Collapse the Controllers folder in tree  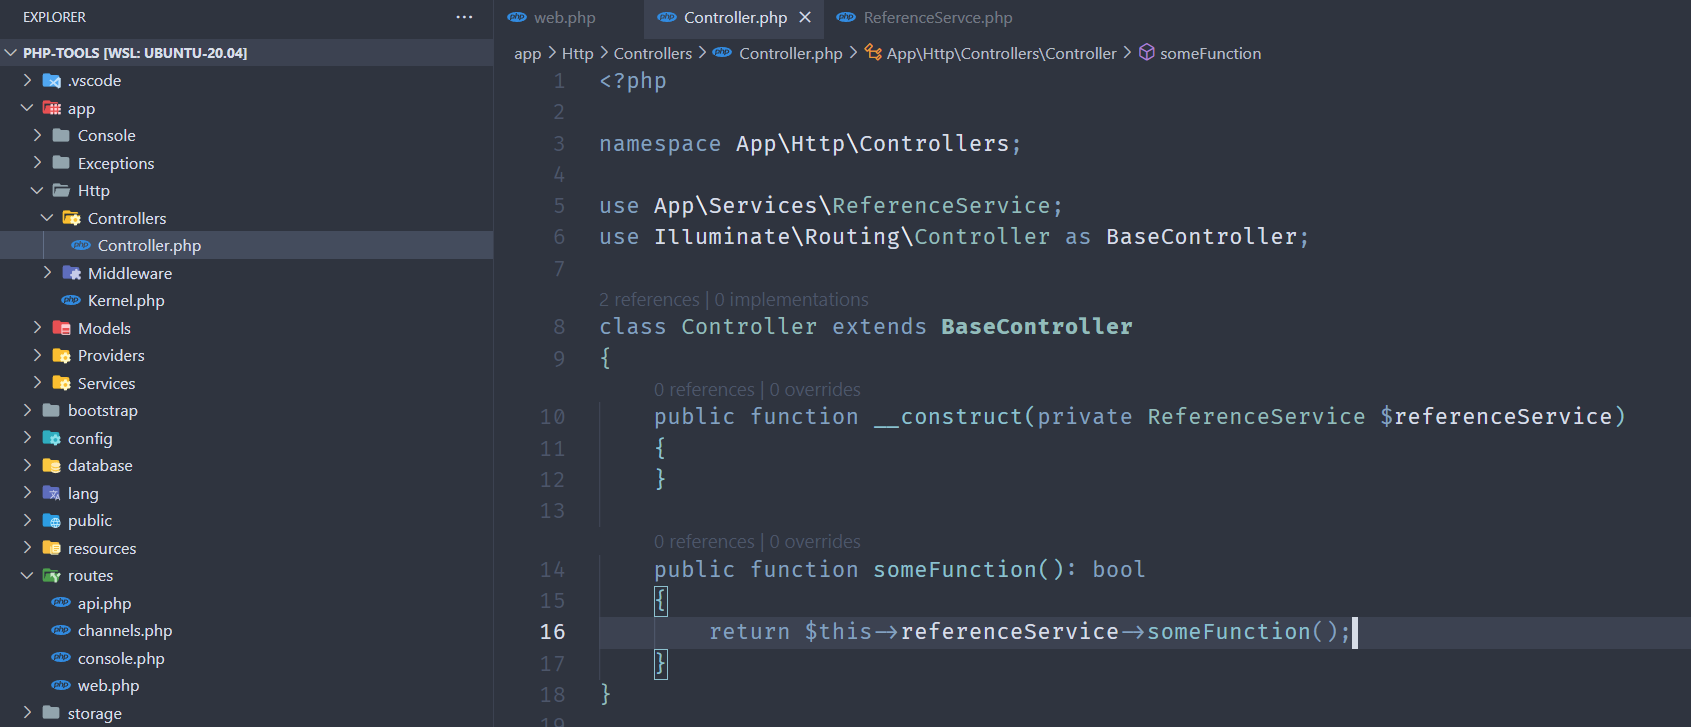[x=47, y=218]
